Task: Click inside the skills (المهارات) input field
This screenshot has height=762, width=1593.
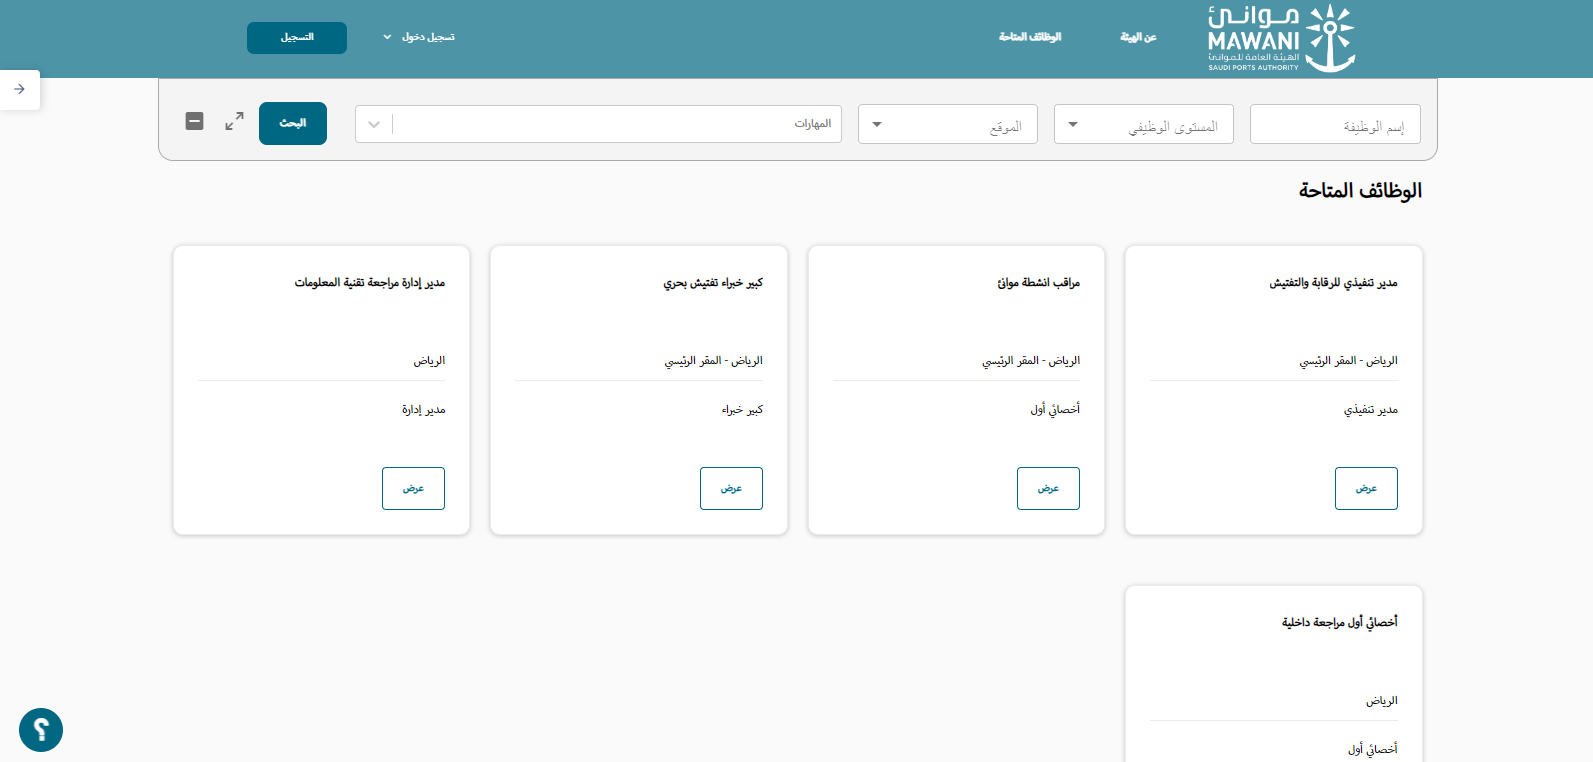Action: 615,124
